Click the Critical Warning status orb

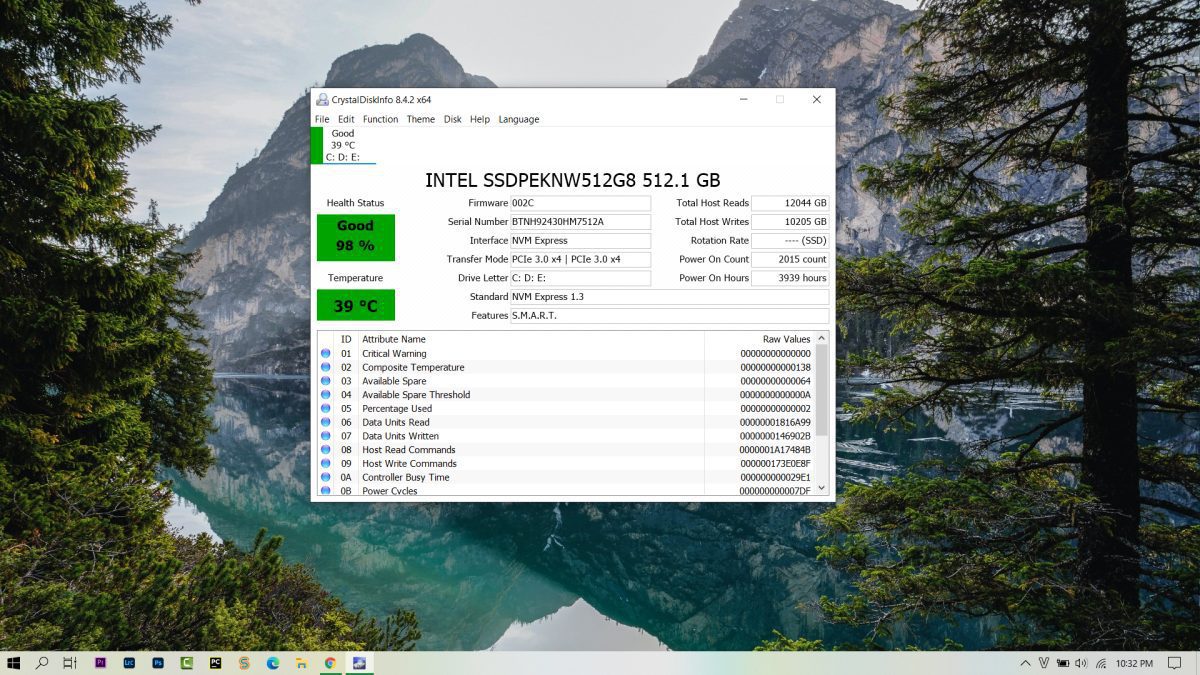(325, 353)
